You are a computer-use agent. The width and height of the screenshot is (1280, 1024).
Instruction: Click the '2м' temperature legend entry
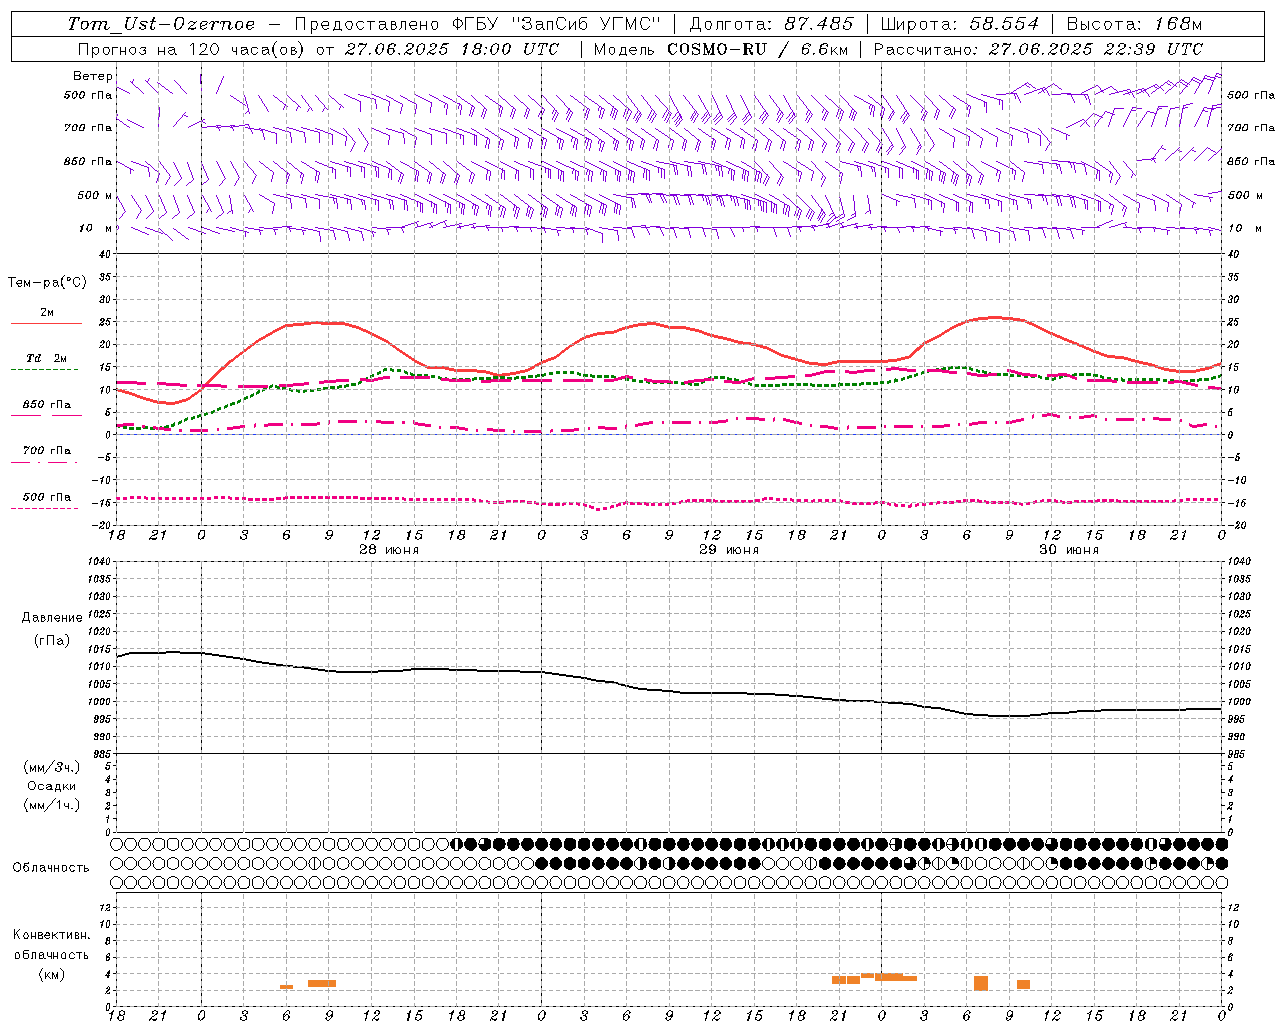tap(47, 313)
